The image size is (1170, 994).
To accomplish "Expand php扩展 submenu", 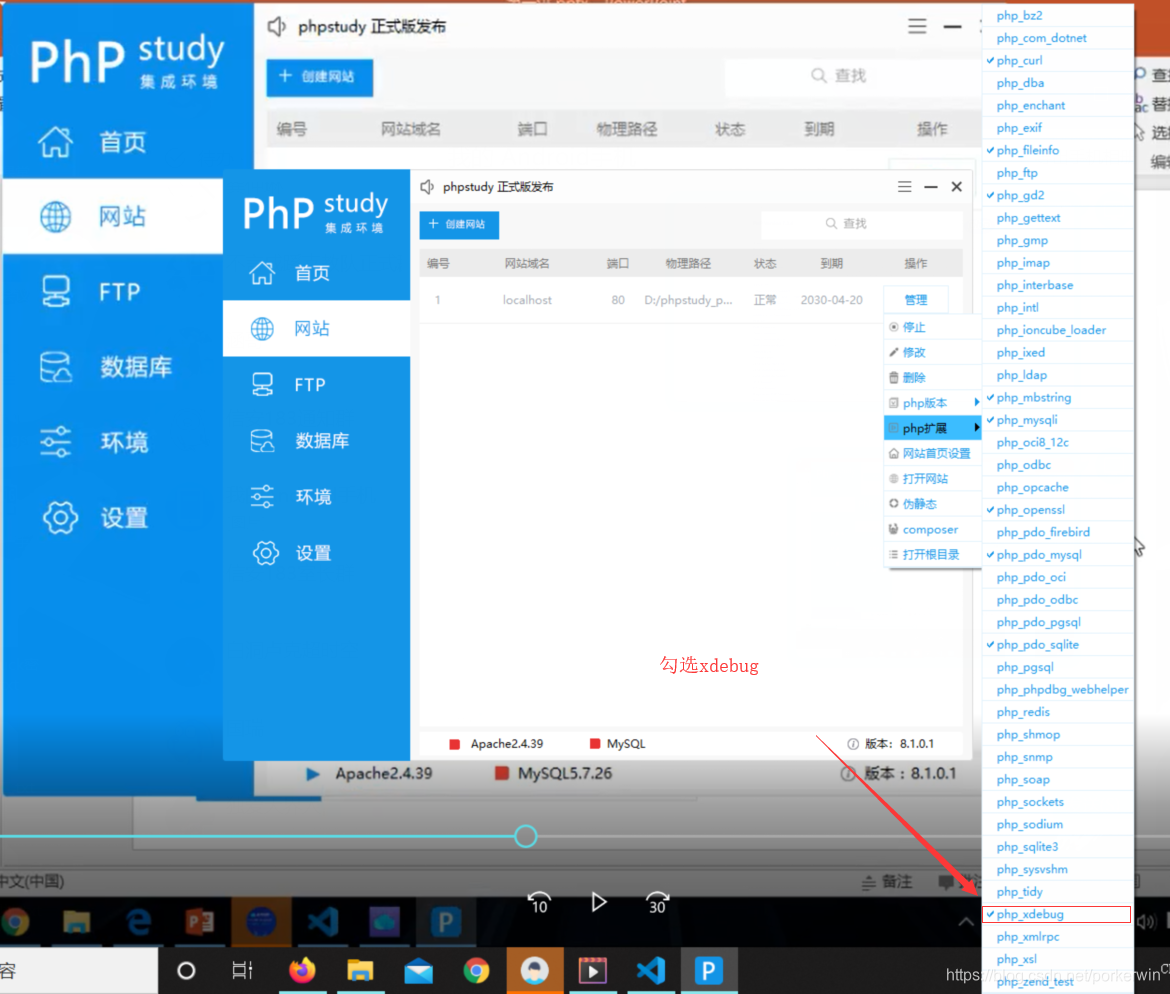I will coord(933,428).
